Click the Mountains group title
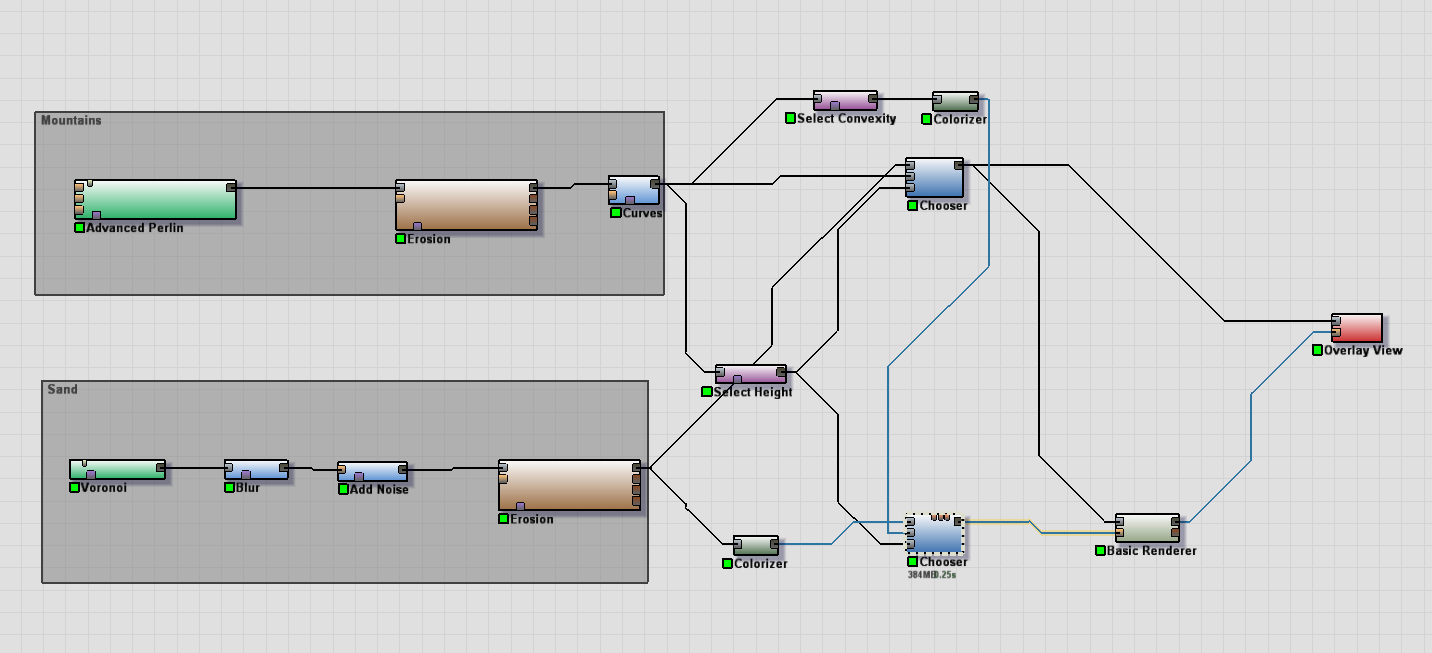 (71, 120)
